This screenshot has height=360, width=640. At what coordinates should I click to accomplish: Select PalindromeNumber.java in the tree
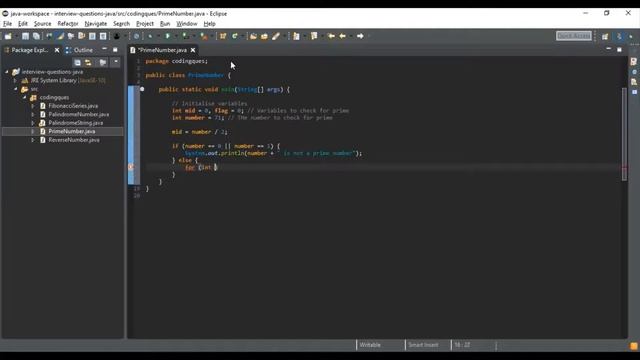(78, 115)
